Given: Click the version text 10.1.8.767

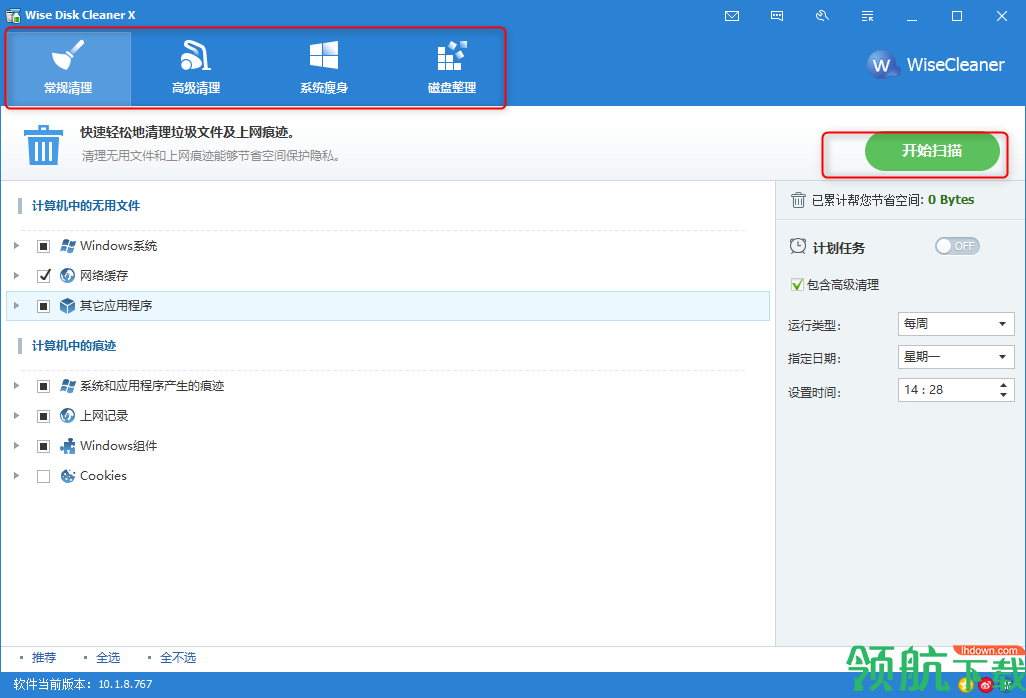Looking at the screenshot, I should 125,684.
